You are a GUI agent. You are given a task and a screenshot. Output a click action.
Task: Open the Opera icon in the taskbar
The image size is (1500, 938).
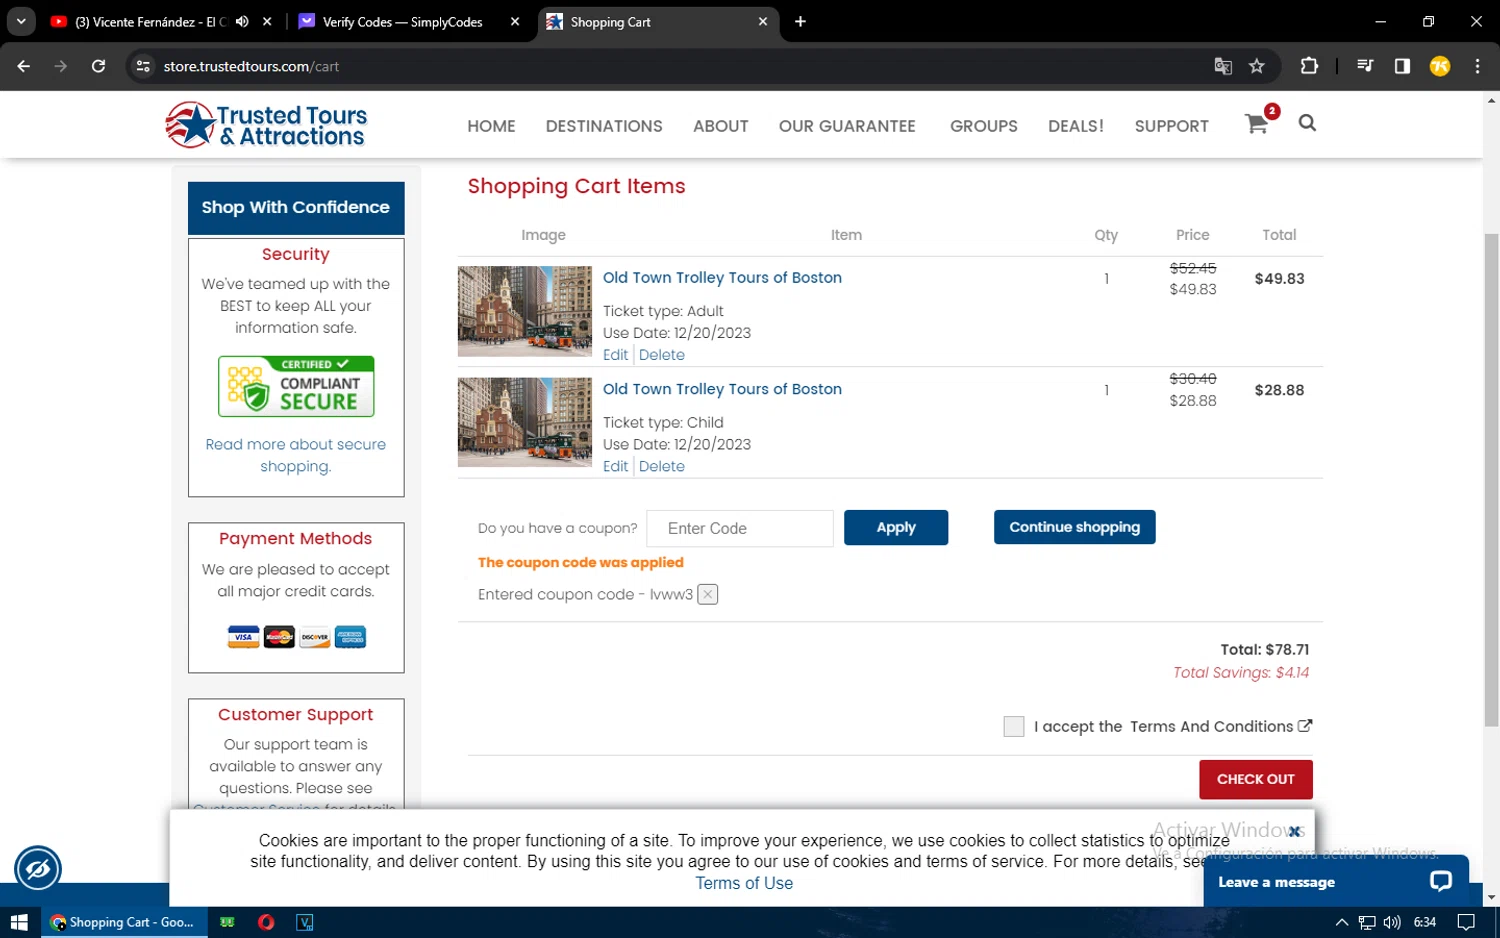(266, 922)
